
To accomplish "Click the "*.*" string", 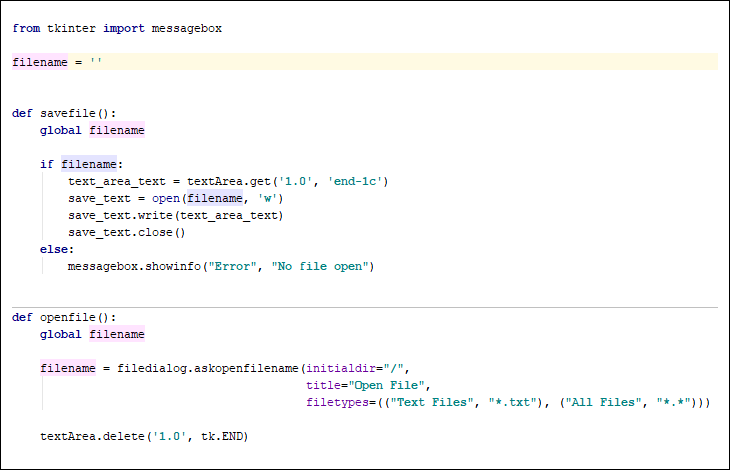I will pyautogui.click(x=674, y=402).
